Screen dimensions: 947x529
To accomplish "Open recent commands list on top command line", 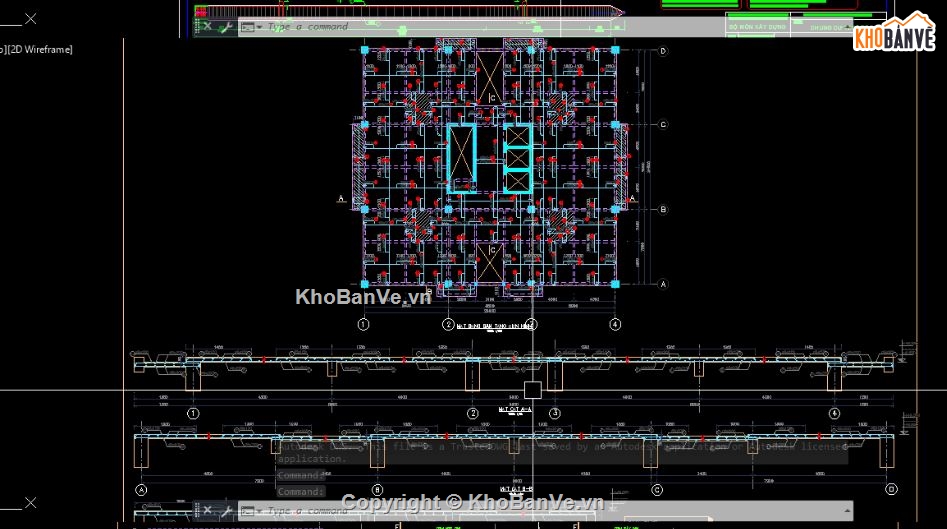I will tap(251, 27).
